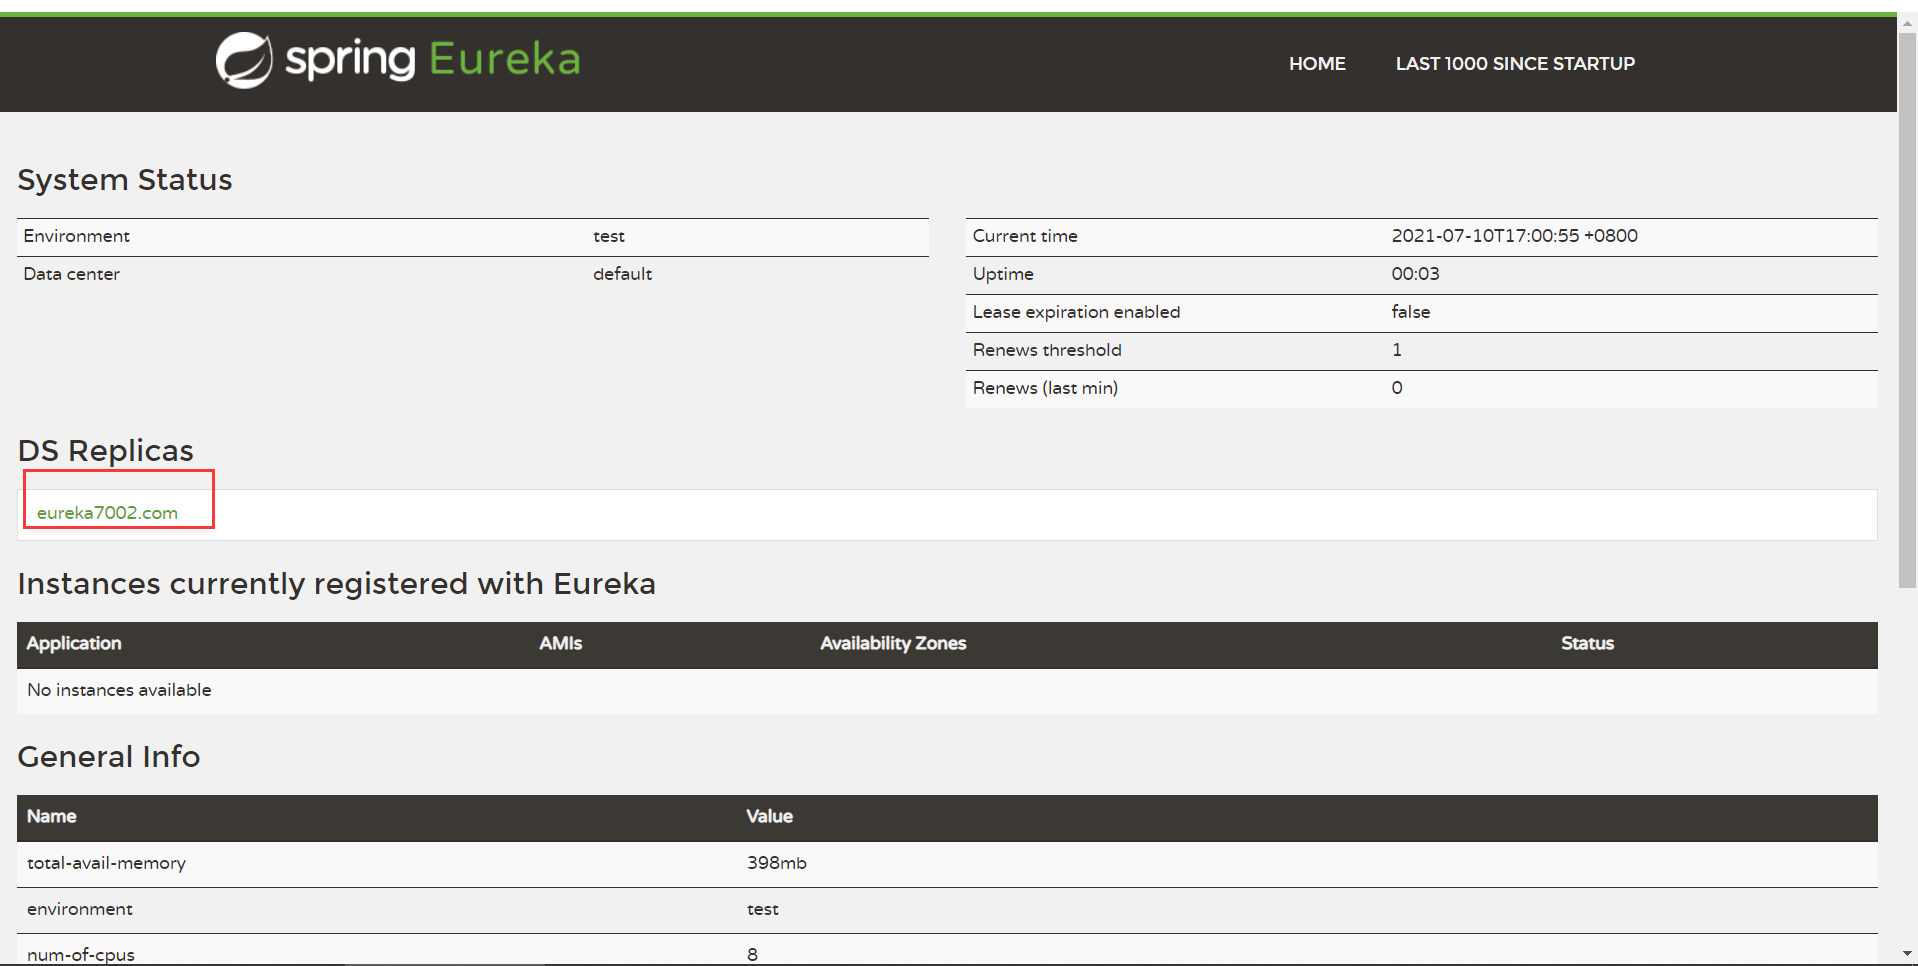Click the 398mb memory value

776,863
